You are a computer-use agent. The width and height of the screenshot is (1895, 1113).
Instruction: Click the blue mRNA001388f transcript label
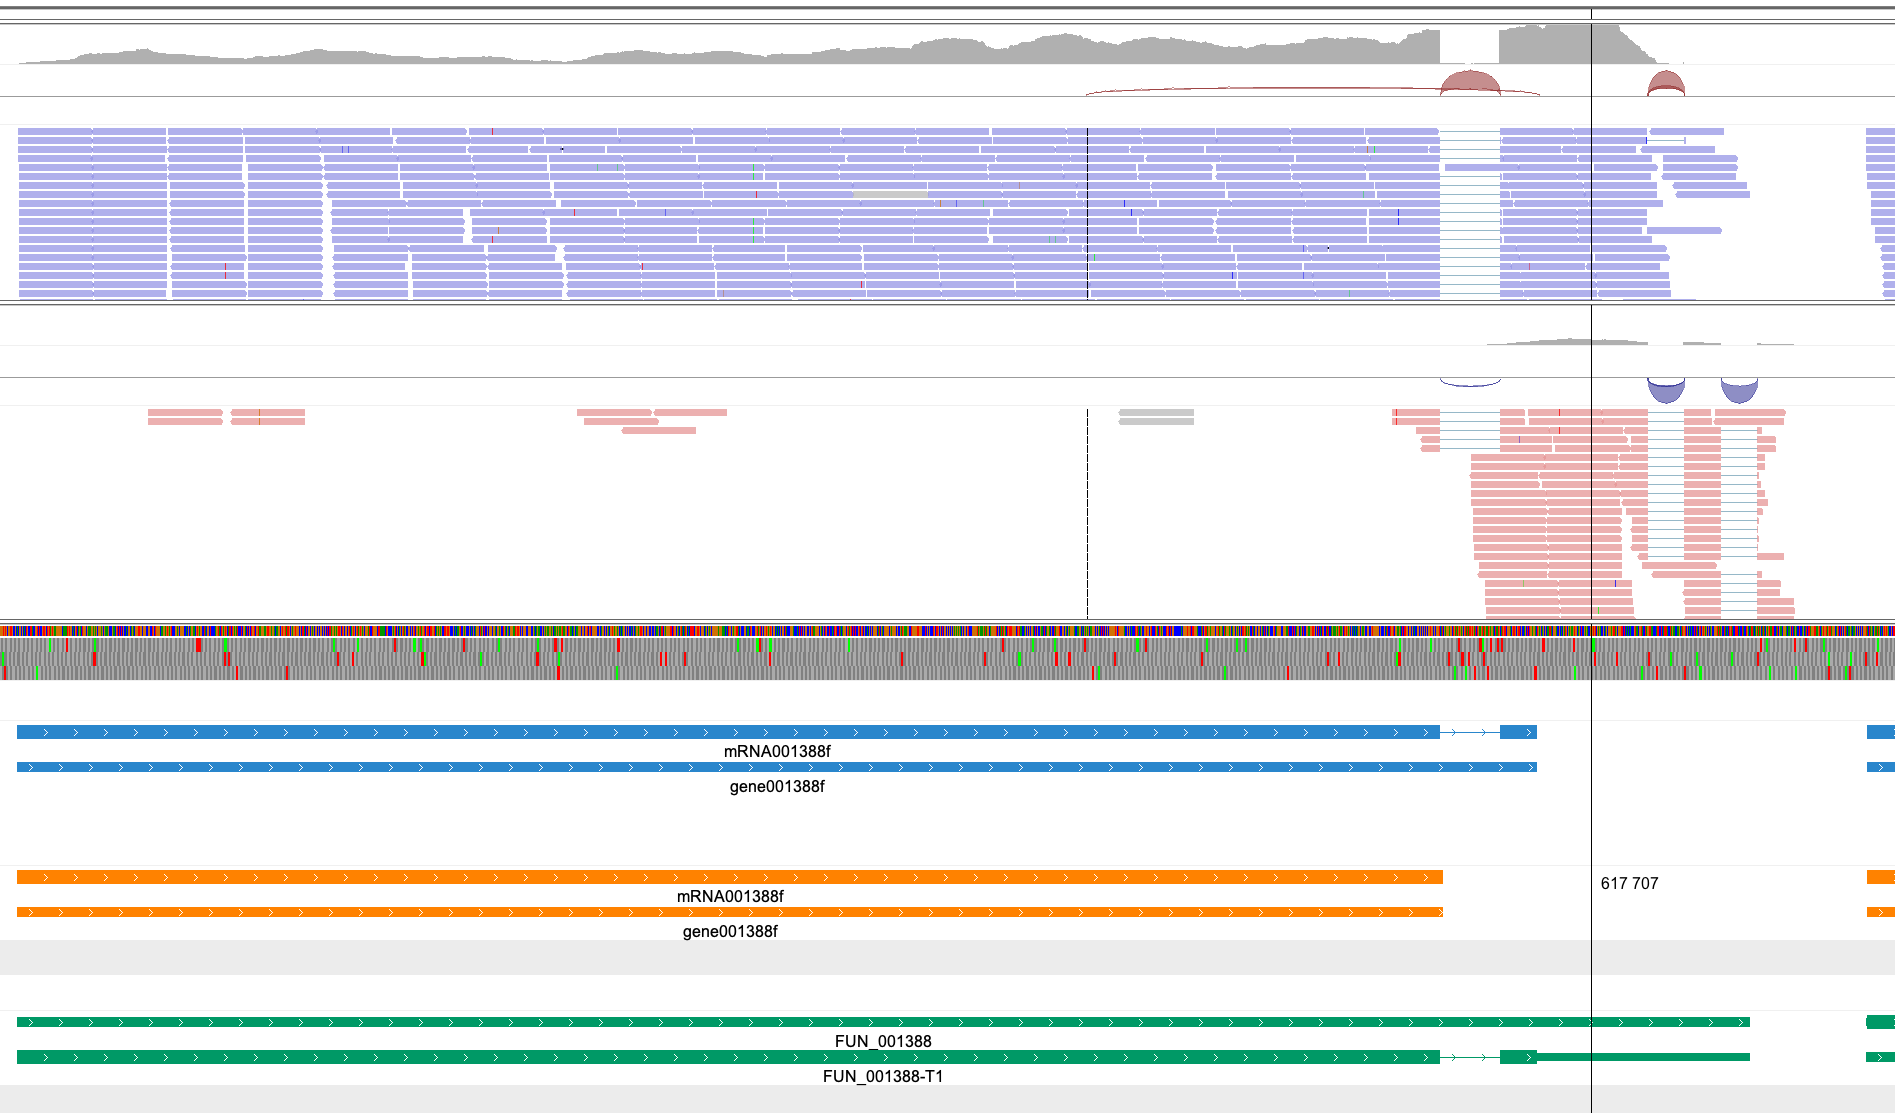pos(777,751)
